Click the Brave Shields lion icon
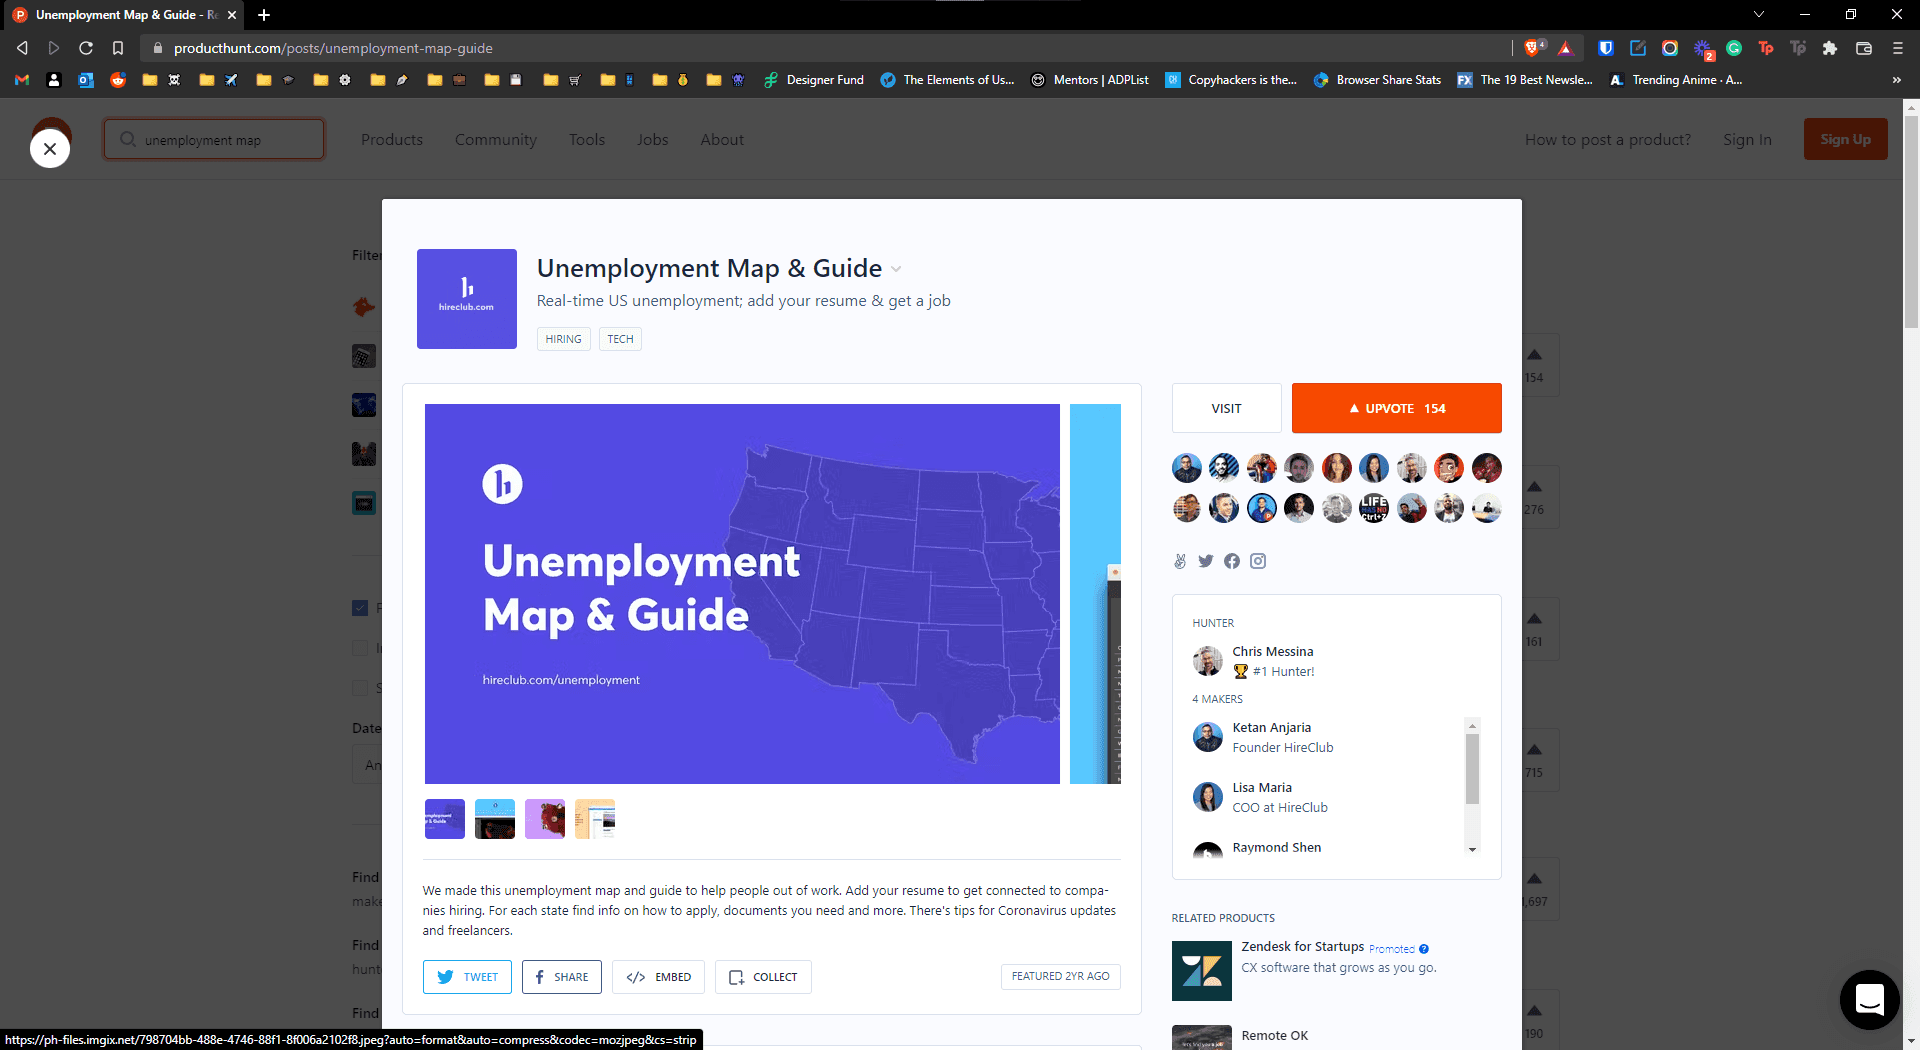Viewport: 1920px width, 1050px height. tap(1534, 48)
